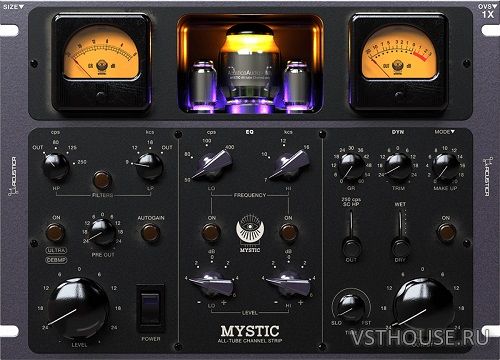Toggle the DYN section ON button
The width and height of the screenshot is (500, 360).
pos(446,232)
